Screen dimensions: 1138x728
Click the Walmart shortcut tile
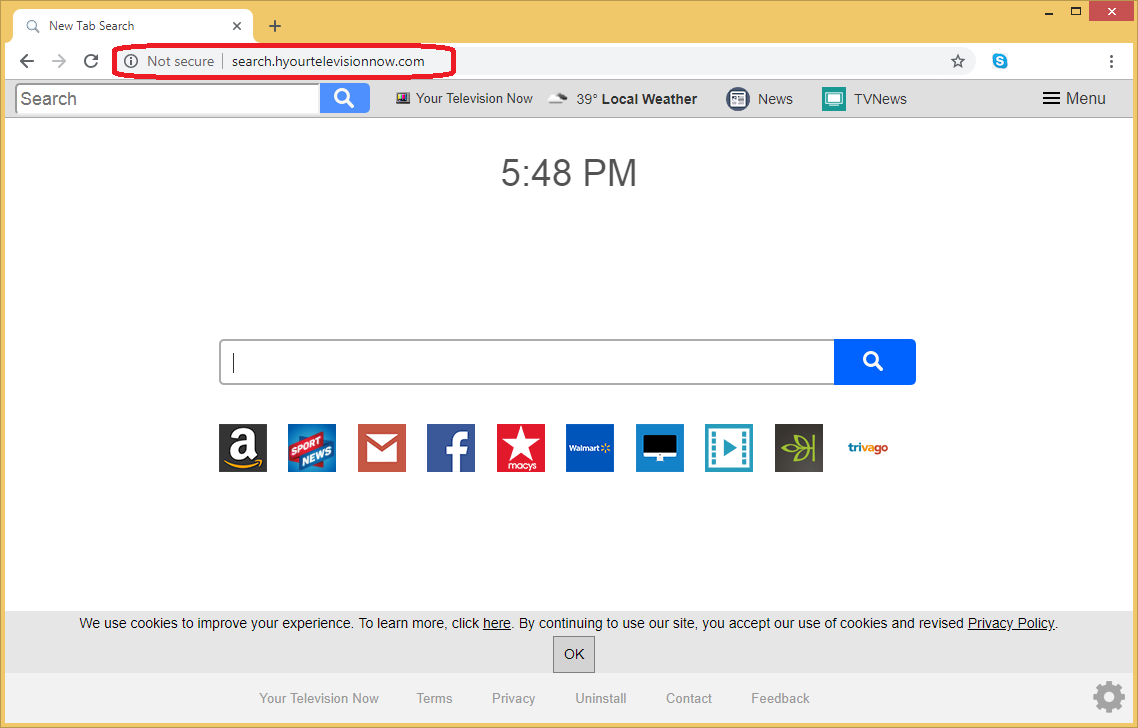point(590,448)
